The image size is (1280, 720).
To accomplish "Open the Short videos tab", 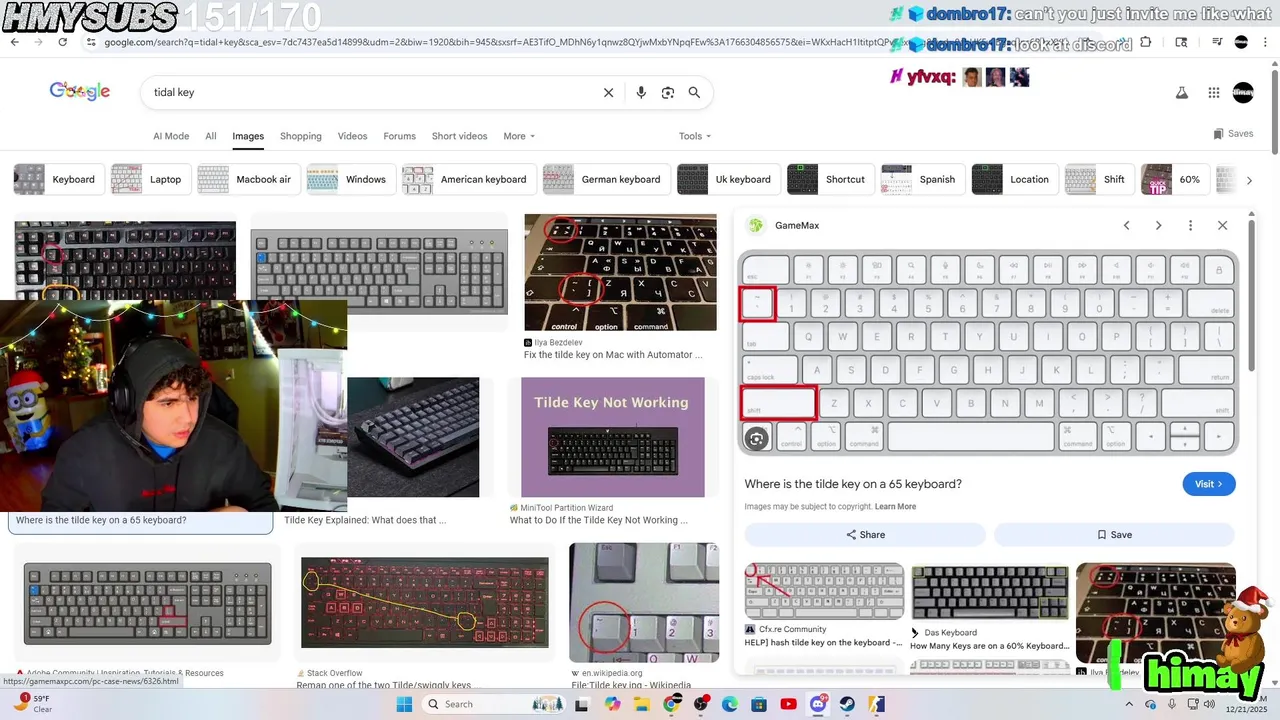I will 459,136.
